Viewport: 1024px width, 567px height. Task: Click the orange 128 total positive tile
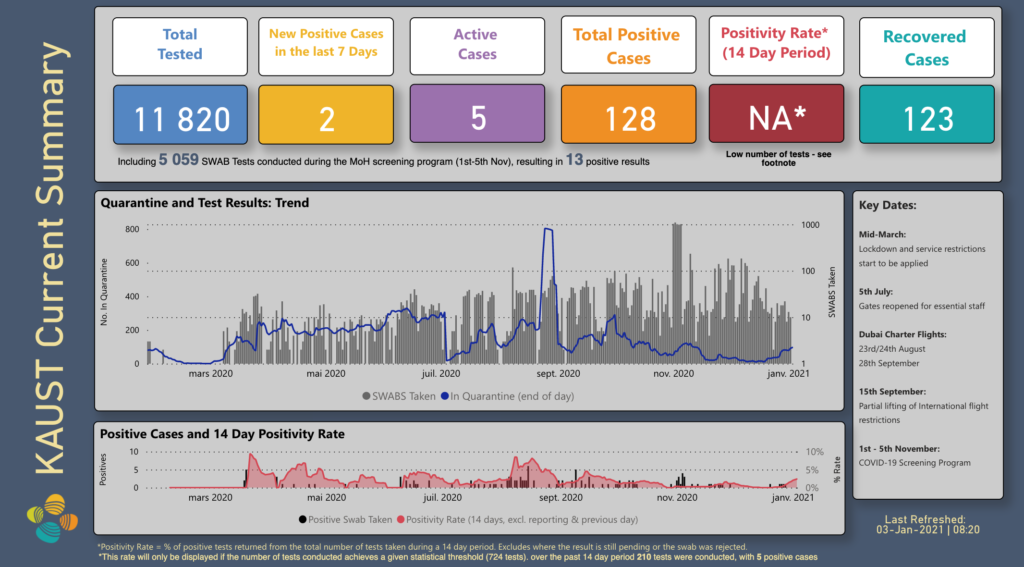point(627,118)
